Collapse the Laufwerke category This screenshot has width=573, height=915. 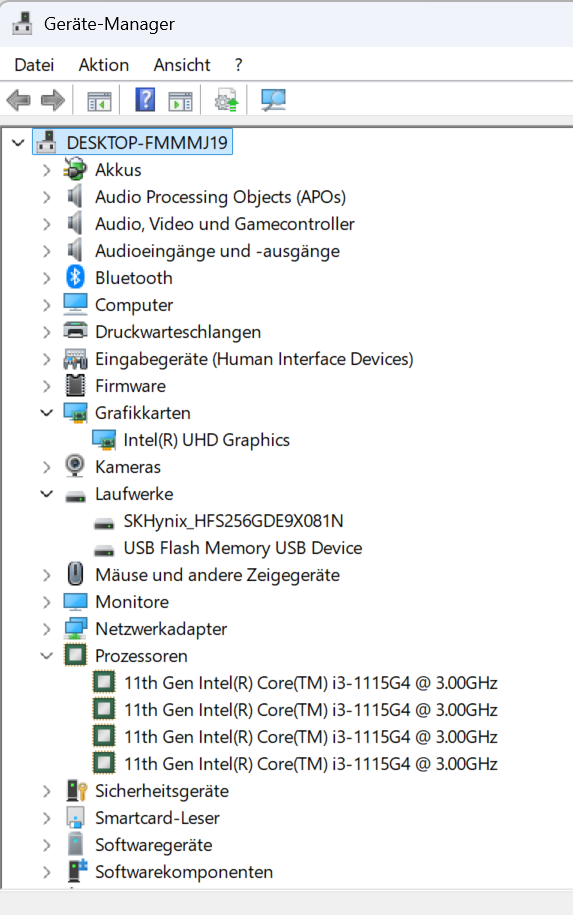pos(47,494)
